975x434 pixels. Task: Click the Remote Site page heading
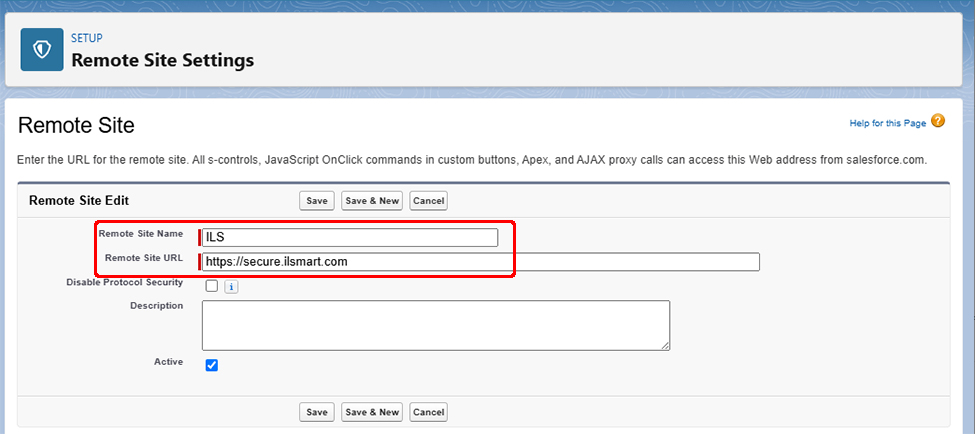pyautogui.click(x=76, y=126)
